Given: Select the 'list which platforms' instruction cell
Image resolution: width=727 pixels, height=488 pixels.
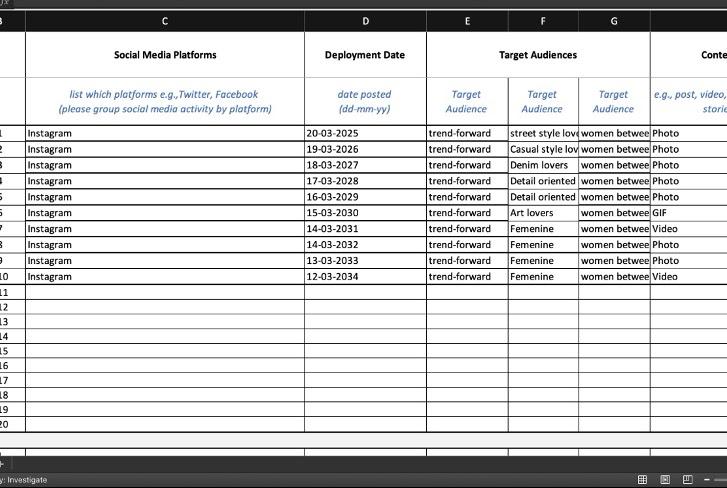Looking at the screenshot, I should pyautogui.click(x=165, y=101).
